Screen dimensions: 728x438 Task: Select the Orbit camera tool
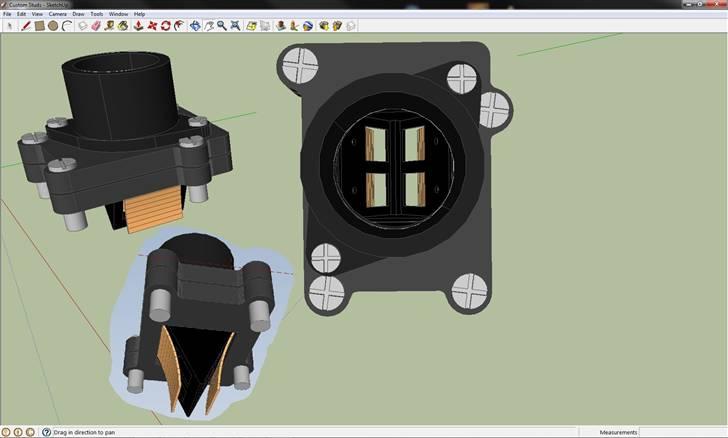[195, 25]
